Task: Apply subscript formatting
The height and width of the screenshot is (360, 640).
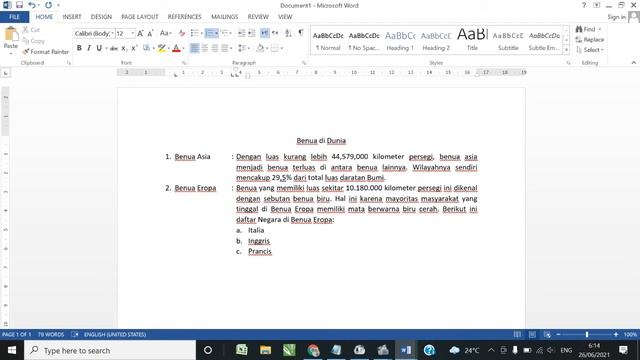Action: [x=124, y=48]
